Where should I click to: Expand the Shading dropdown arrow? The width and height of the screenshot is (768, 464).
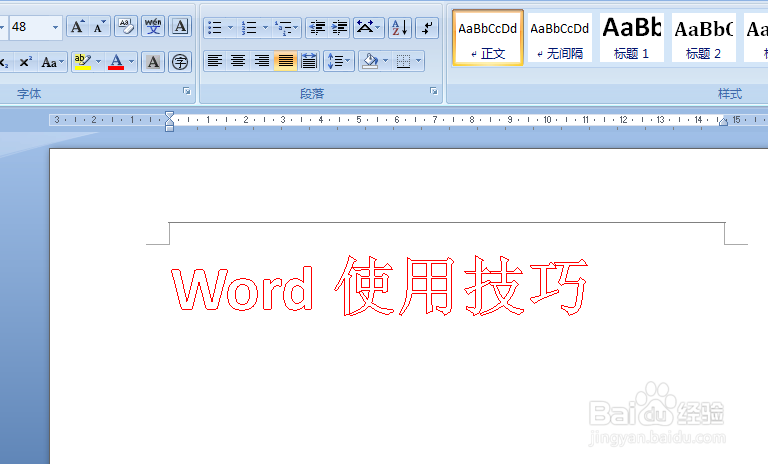pos(385,61)
